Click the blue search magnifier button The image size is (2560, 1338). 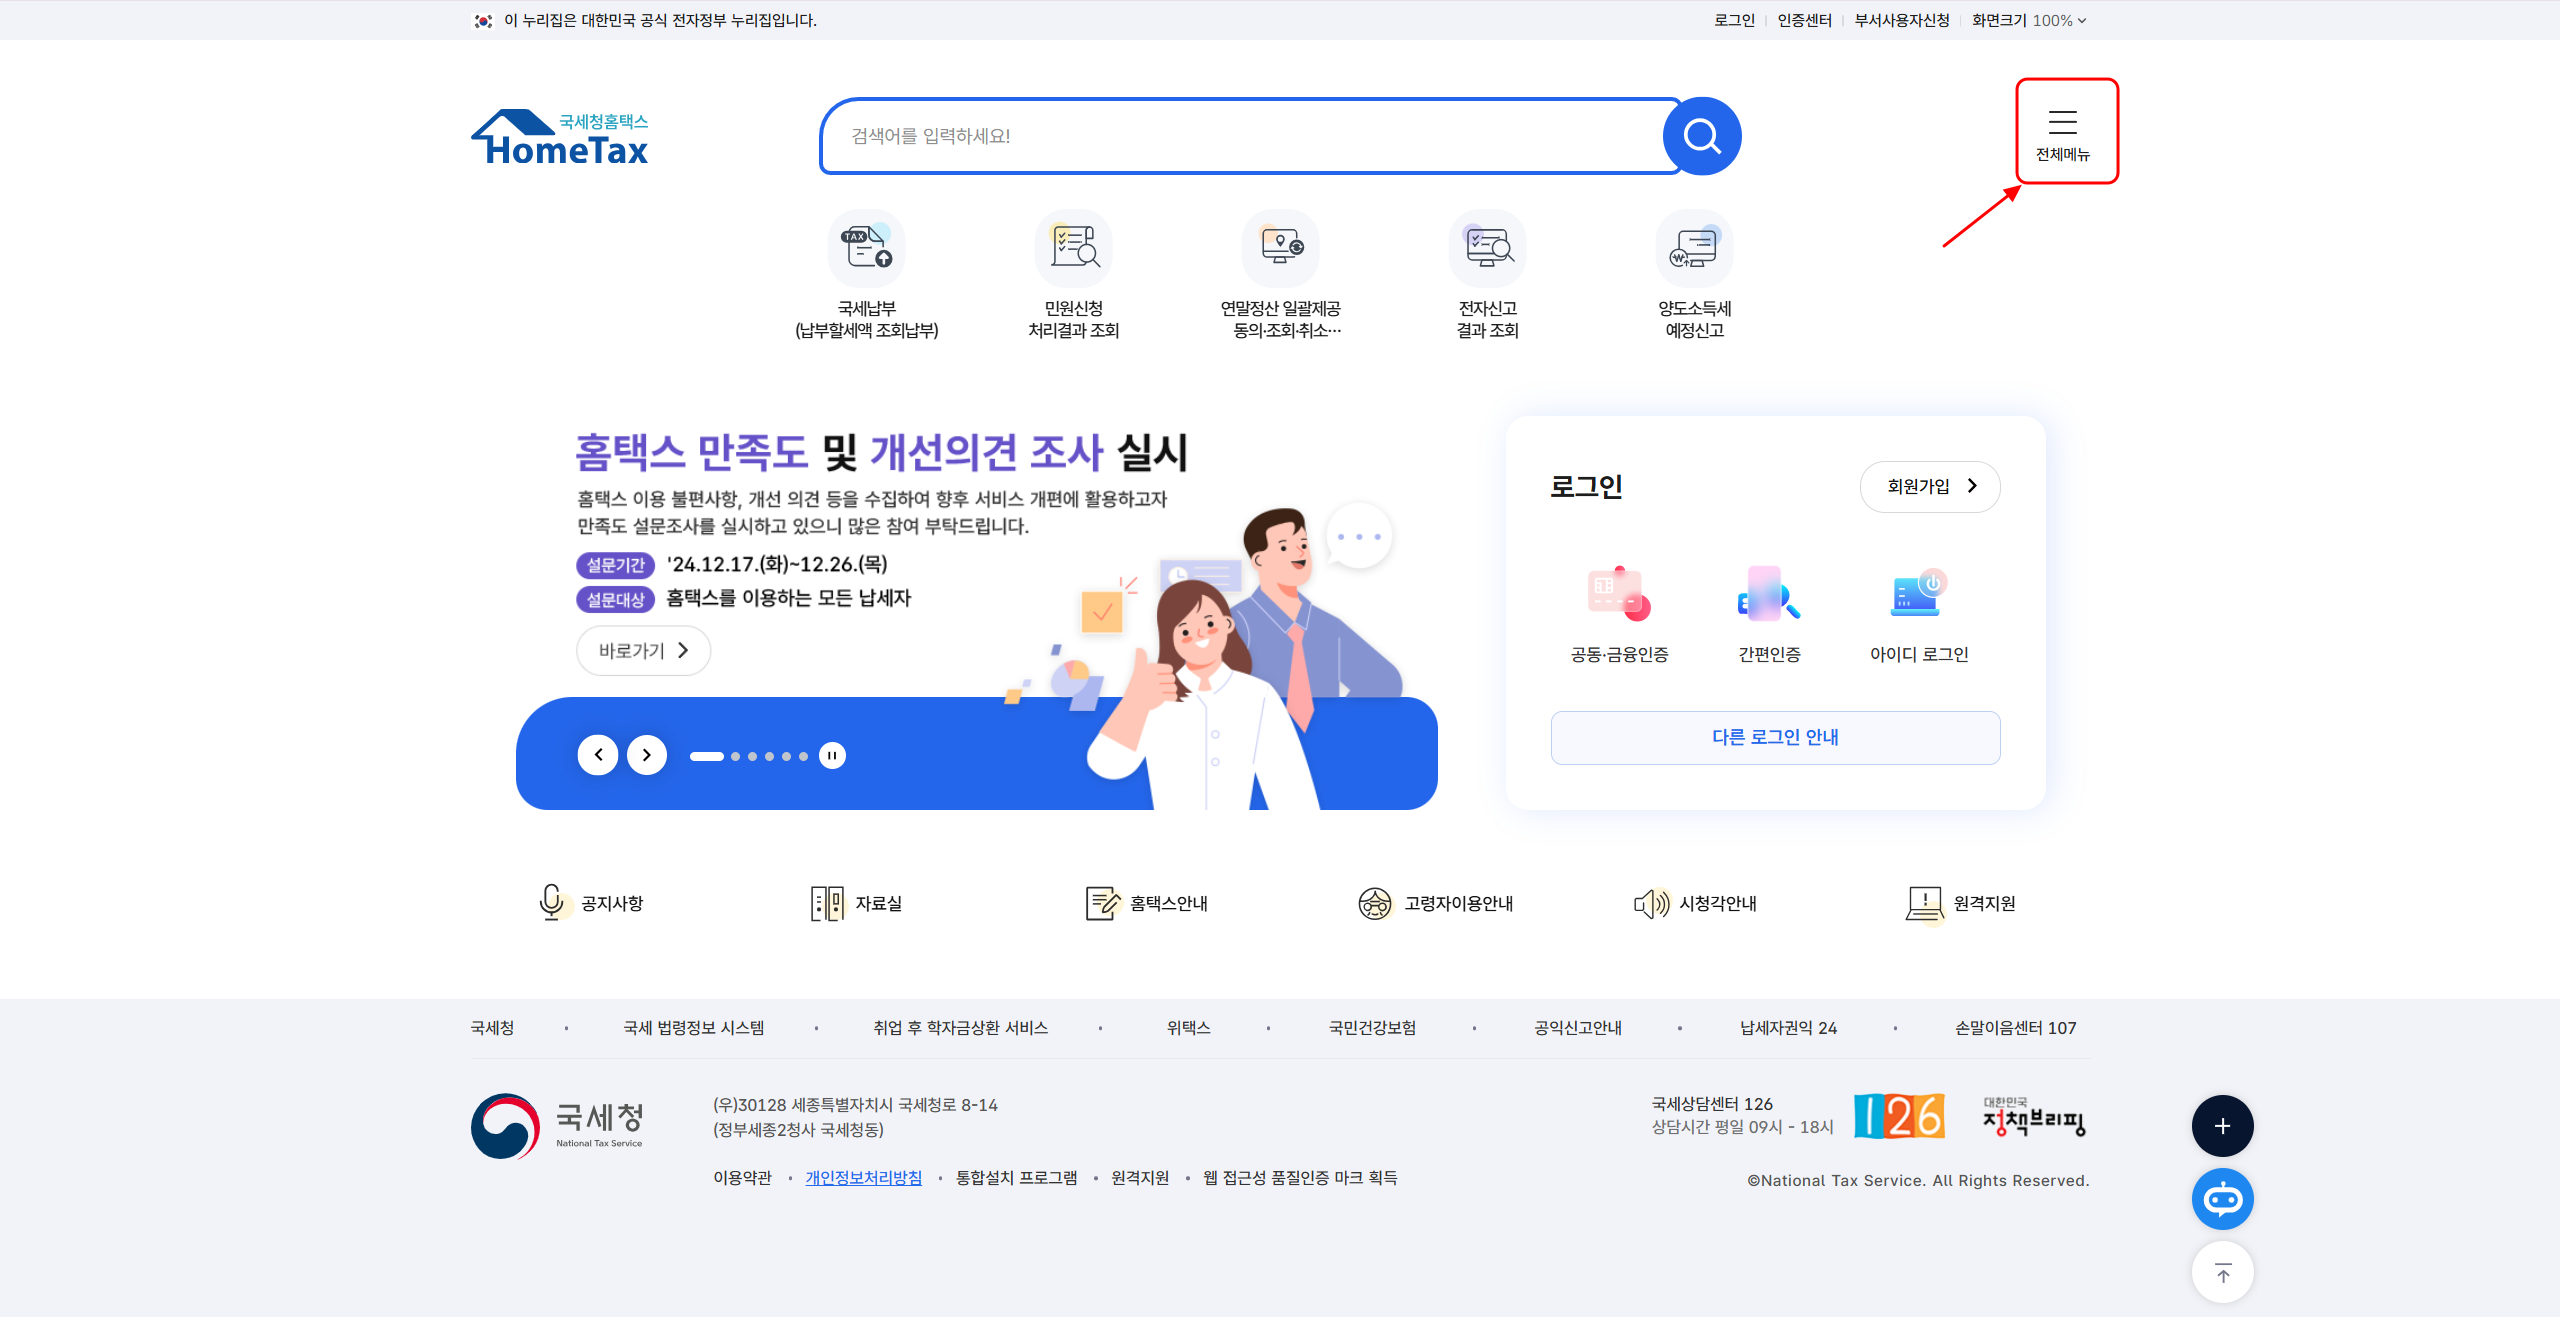[x=1702, y=136]
